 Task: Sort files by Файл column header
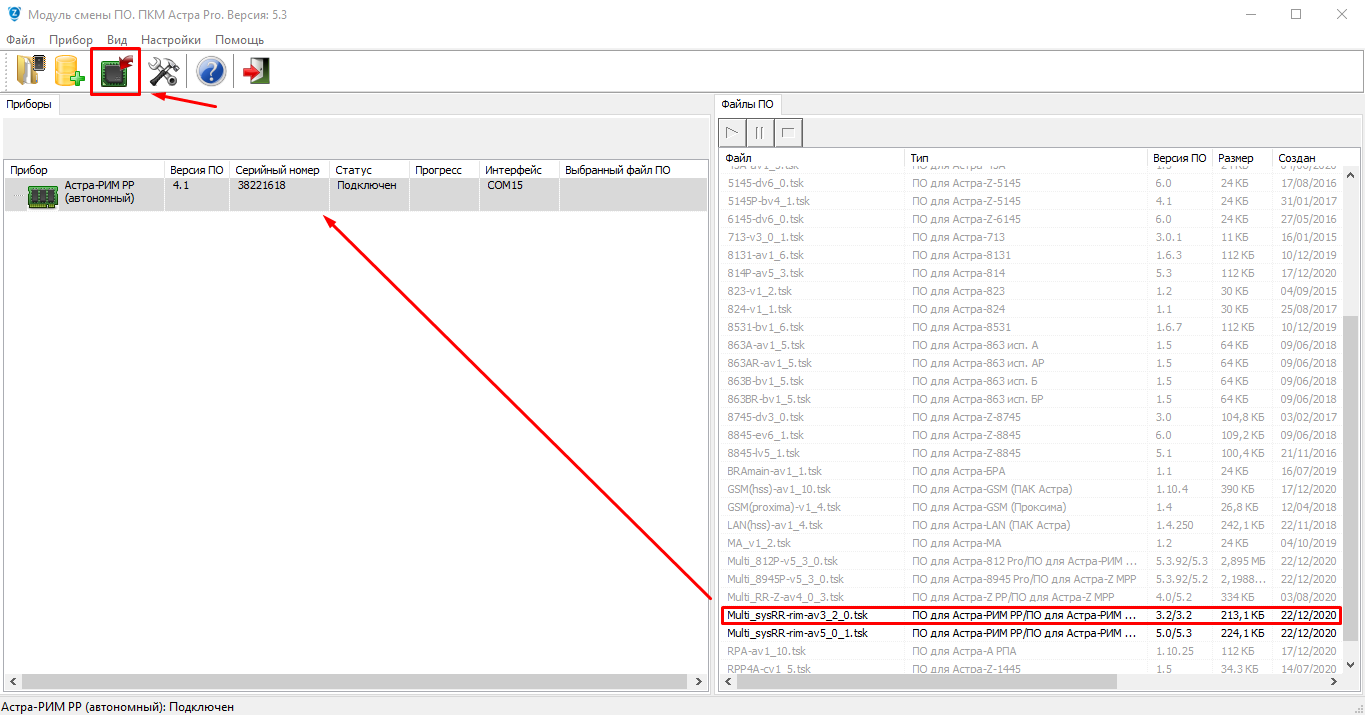pyautogui.click(x=811, y=158)
